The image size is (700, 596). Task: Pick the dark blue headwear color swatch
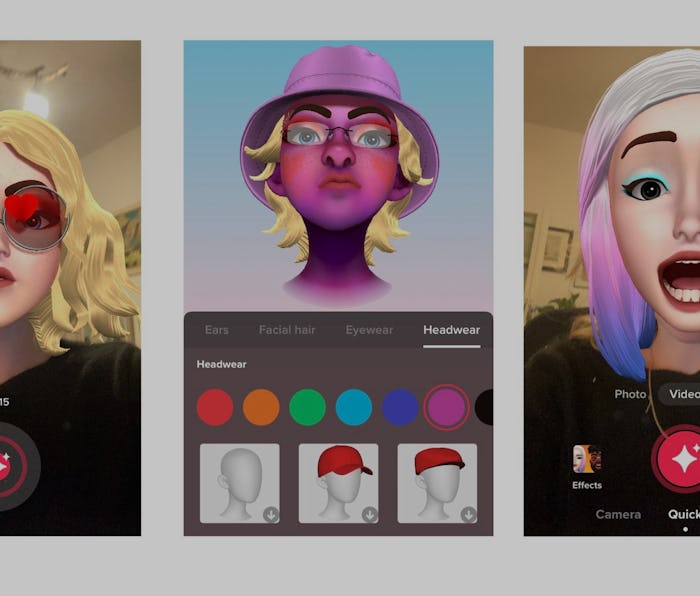pos(400,407)
